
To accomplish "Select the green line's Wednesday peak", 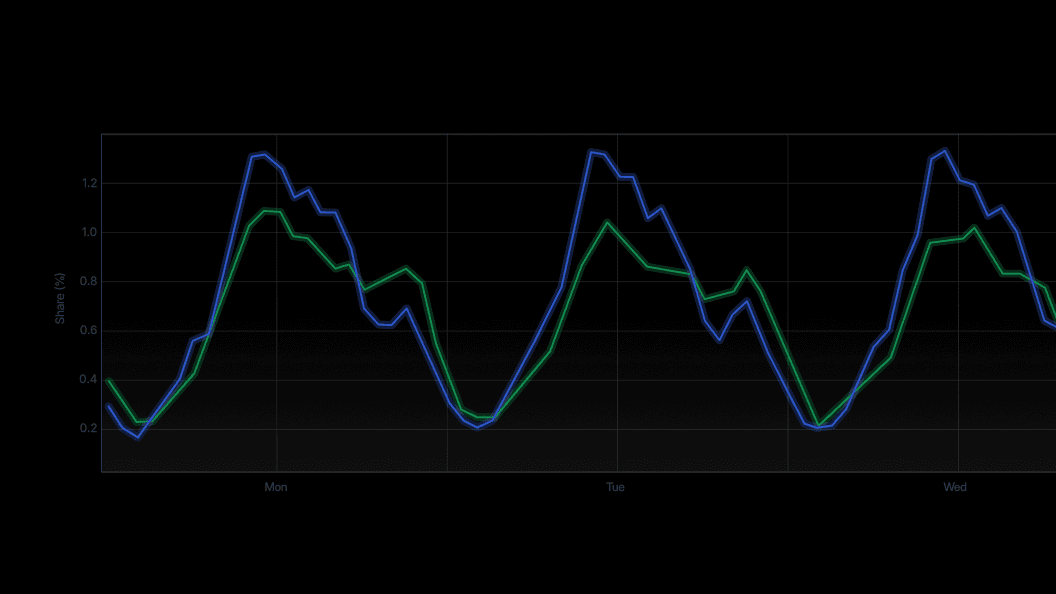I will 975,227.
